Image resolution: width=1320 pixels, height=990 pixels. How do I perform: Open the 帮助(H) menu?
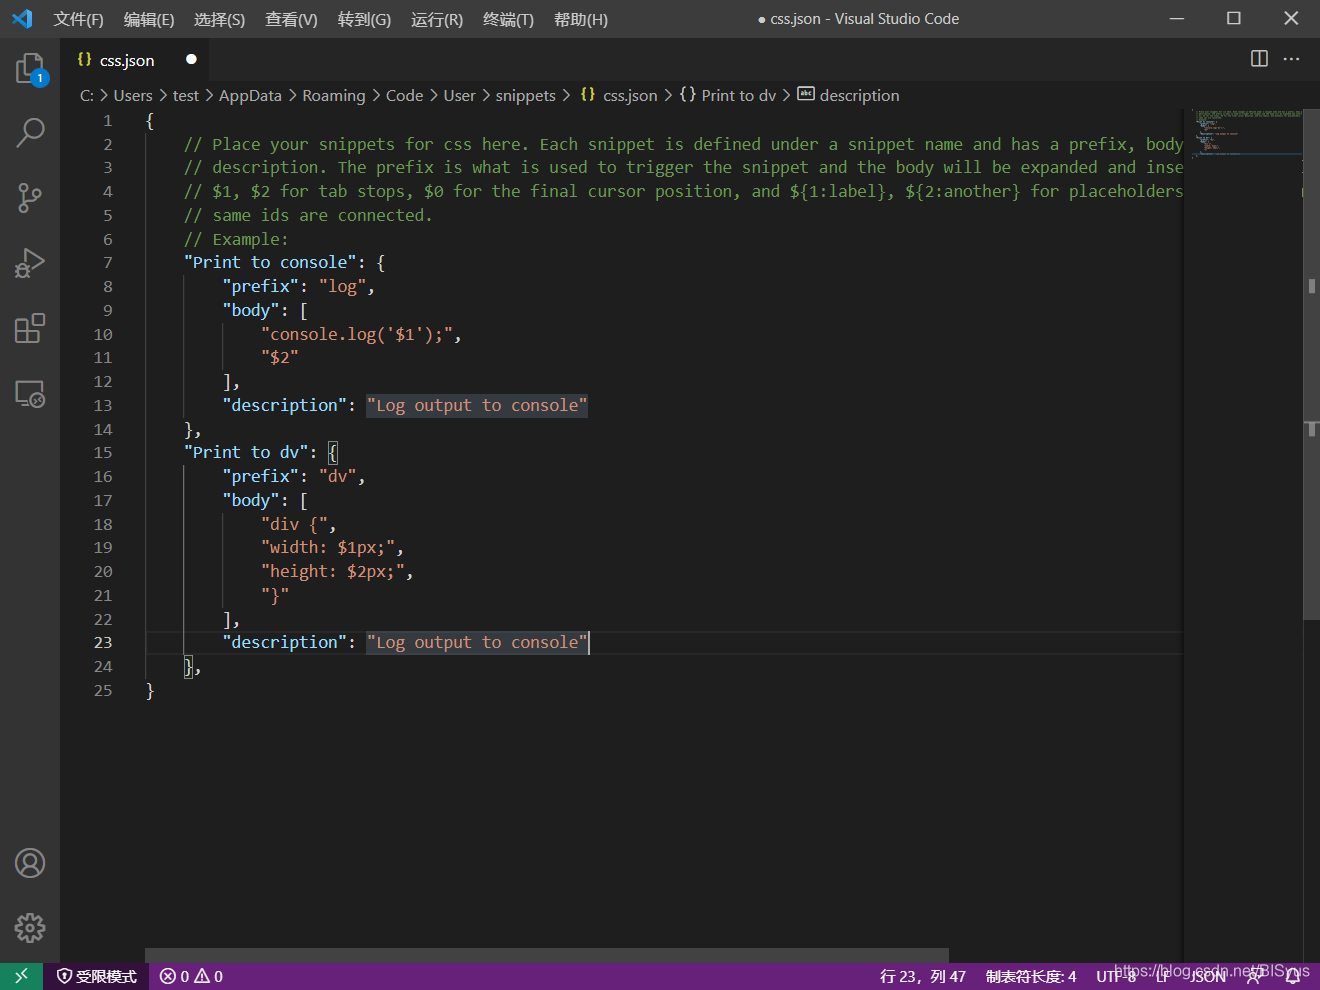[581, 19]
